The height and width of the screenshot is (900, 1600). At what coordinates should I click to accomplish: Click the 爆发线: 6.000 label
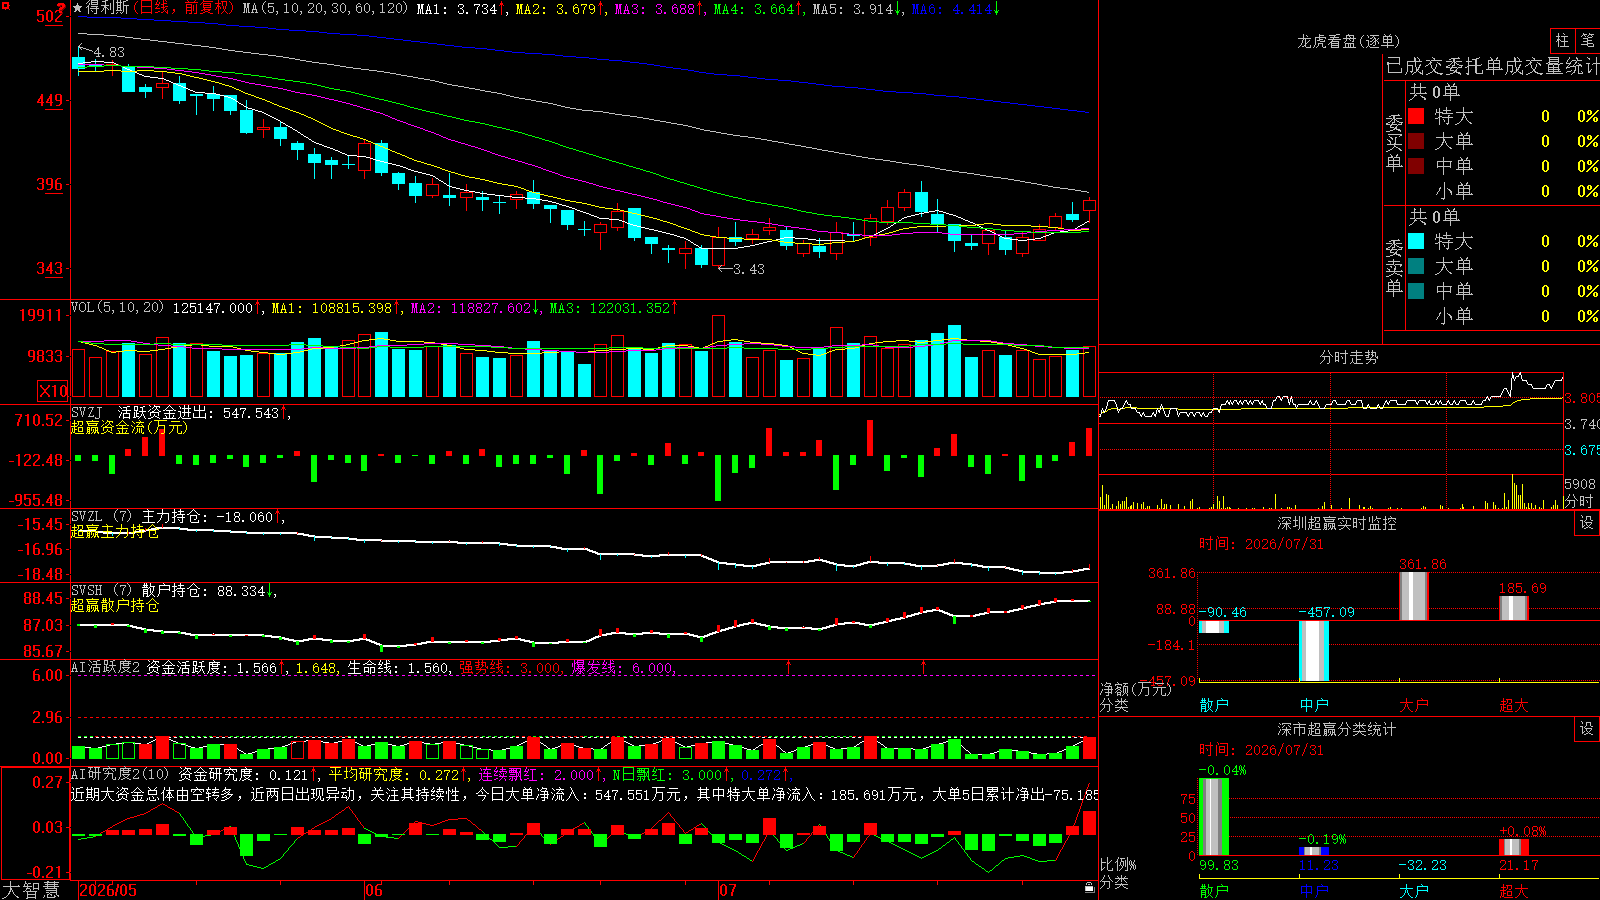622,667
